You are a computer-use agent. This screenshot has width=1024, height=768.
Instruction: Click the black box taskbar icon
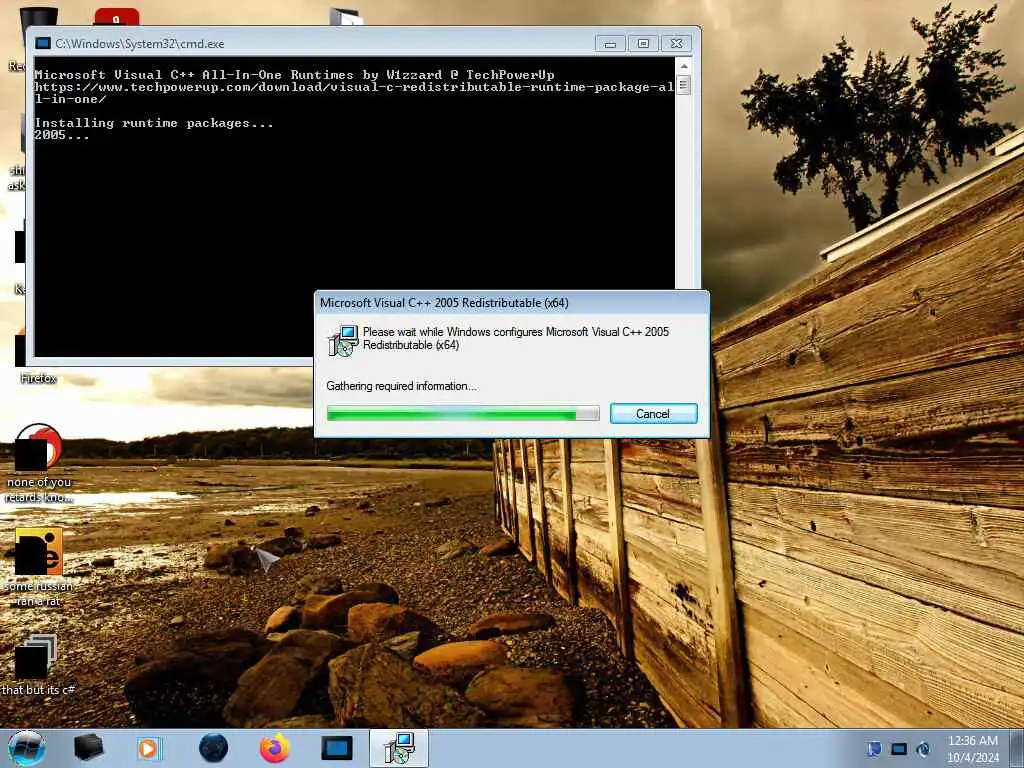88,748
